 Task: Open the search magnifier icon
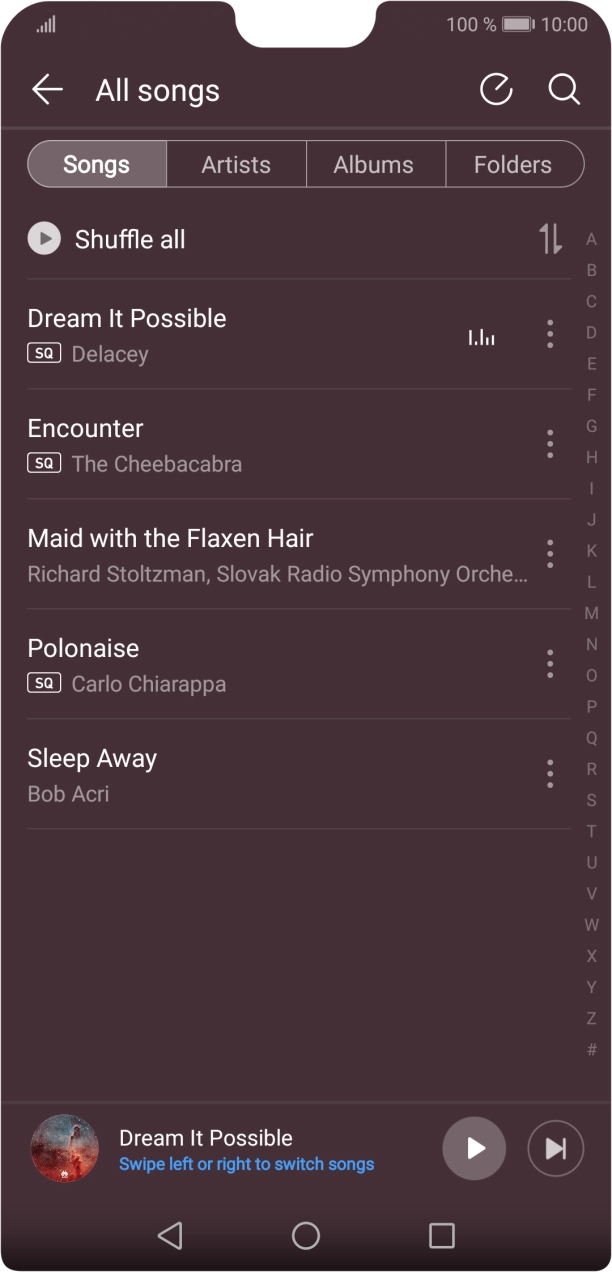click(564, 90)
